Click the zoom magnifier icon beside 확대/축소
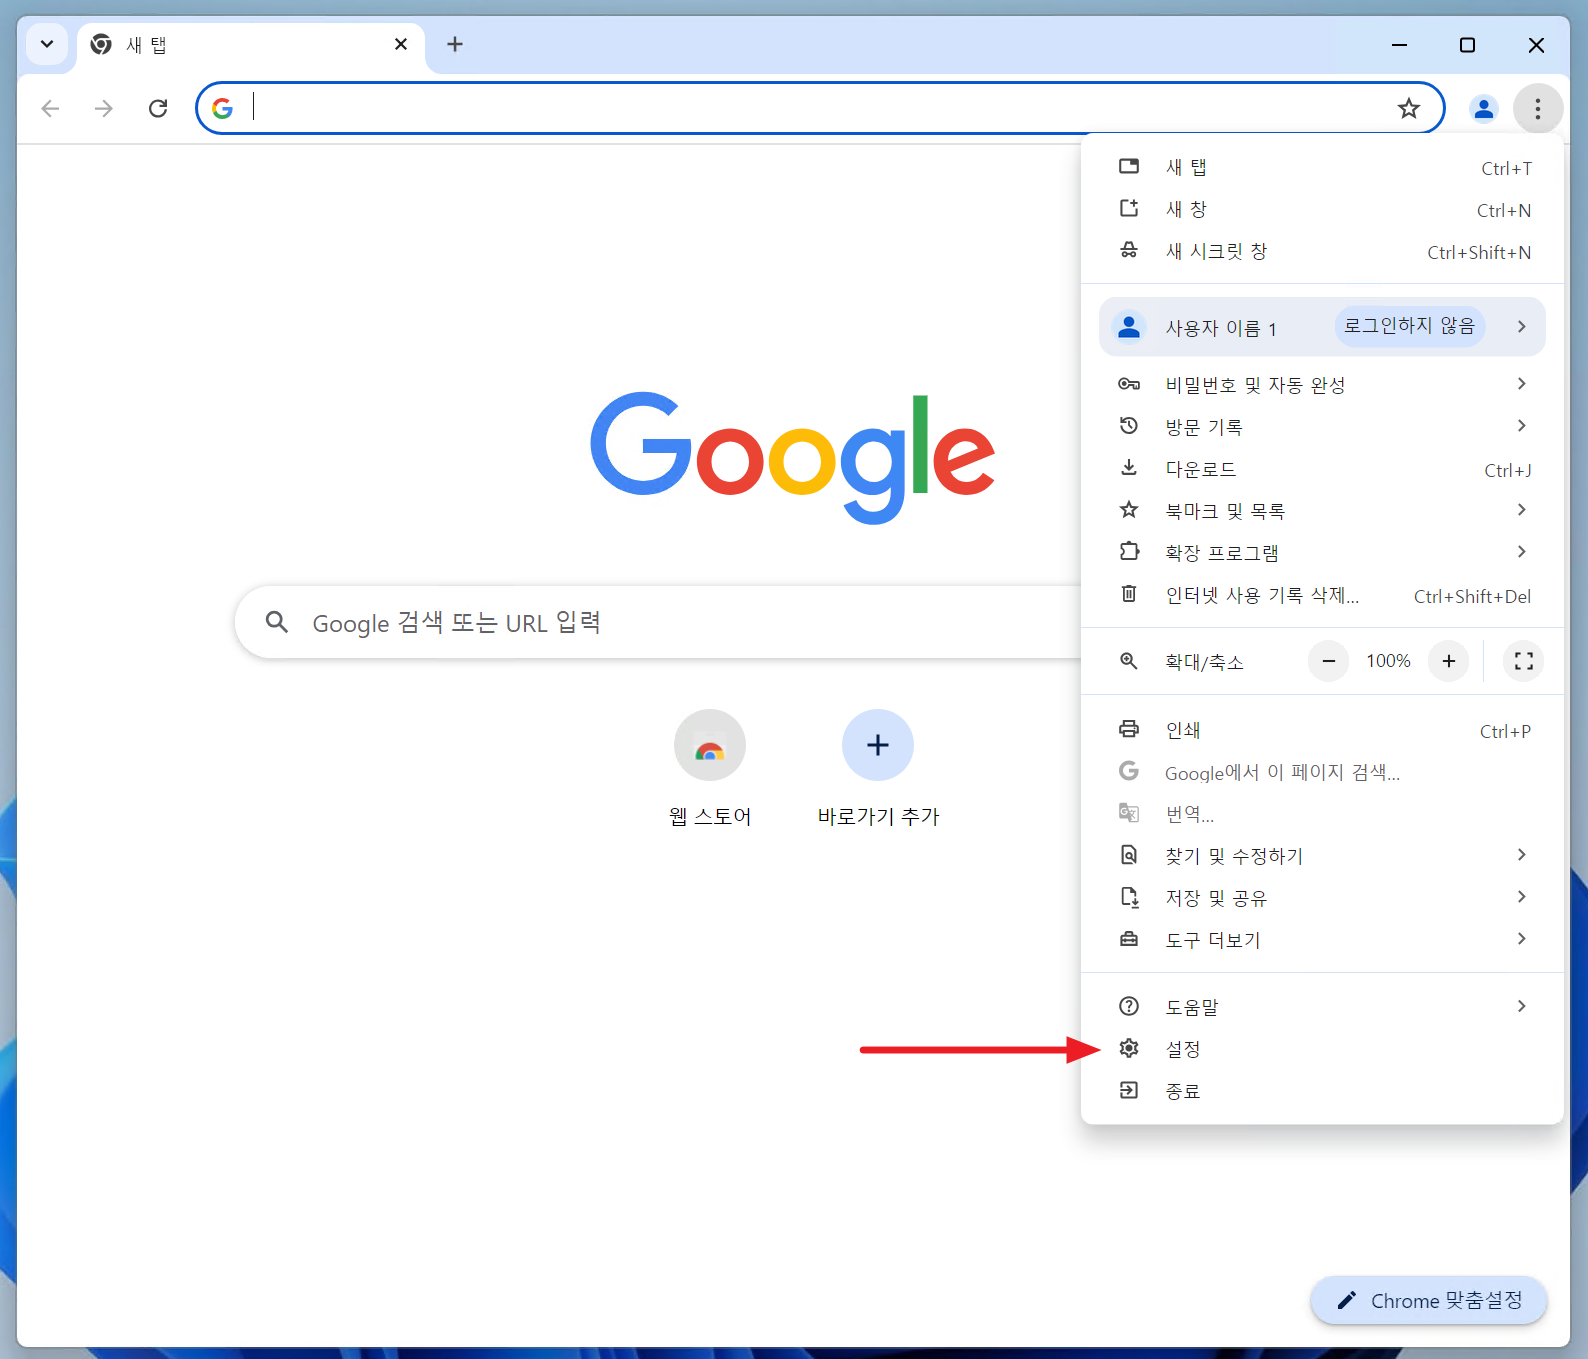Viewport: 1588px width, 1359px height. (1129, 661)
